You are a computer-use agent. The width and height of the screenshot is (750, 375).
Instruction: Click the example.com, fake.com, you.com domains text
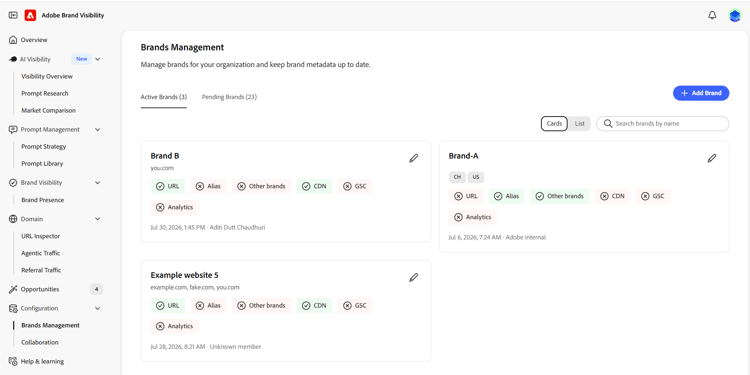[195, 287]
